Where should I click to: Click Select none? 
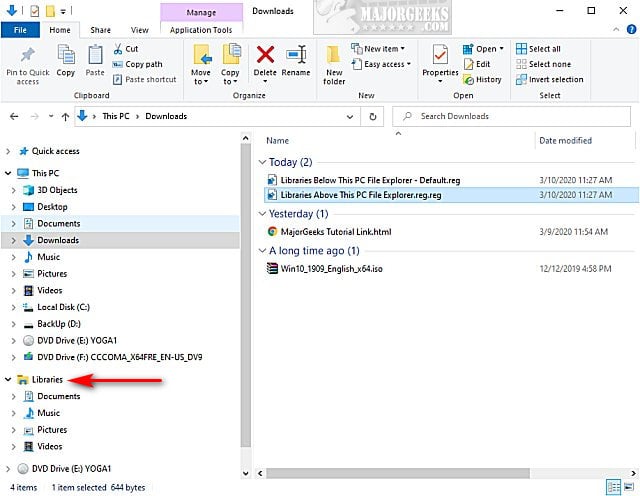(543, 64)
